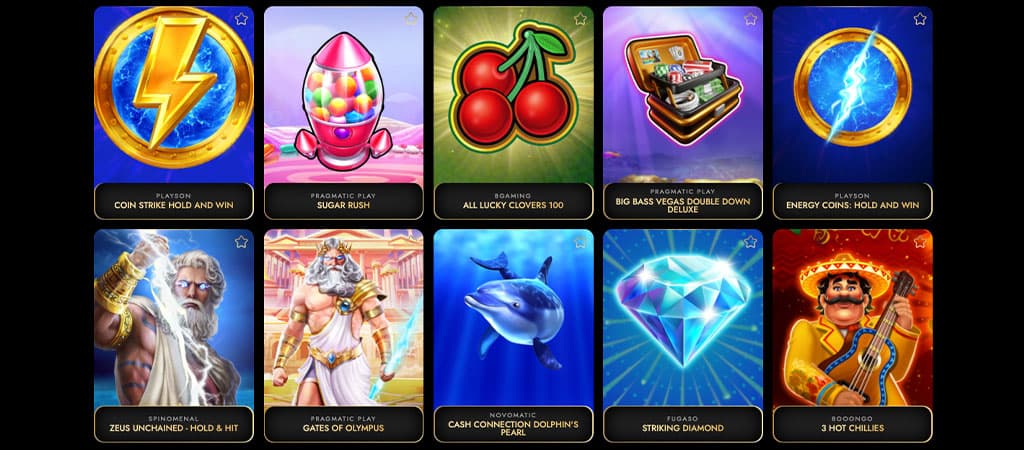Favorite Zeus Unchained with its star icon

pyautogui.click(x=241, y=242)
